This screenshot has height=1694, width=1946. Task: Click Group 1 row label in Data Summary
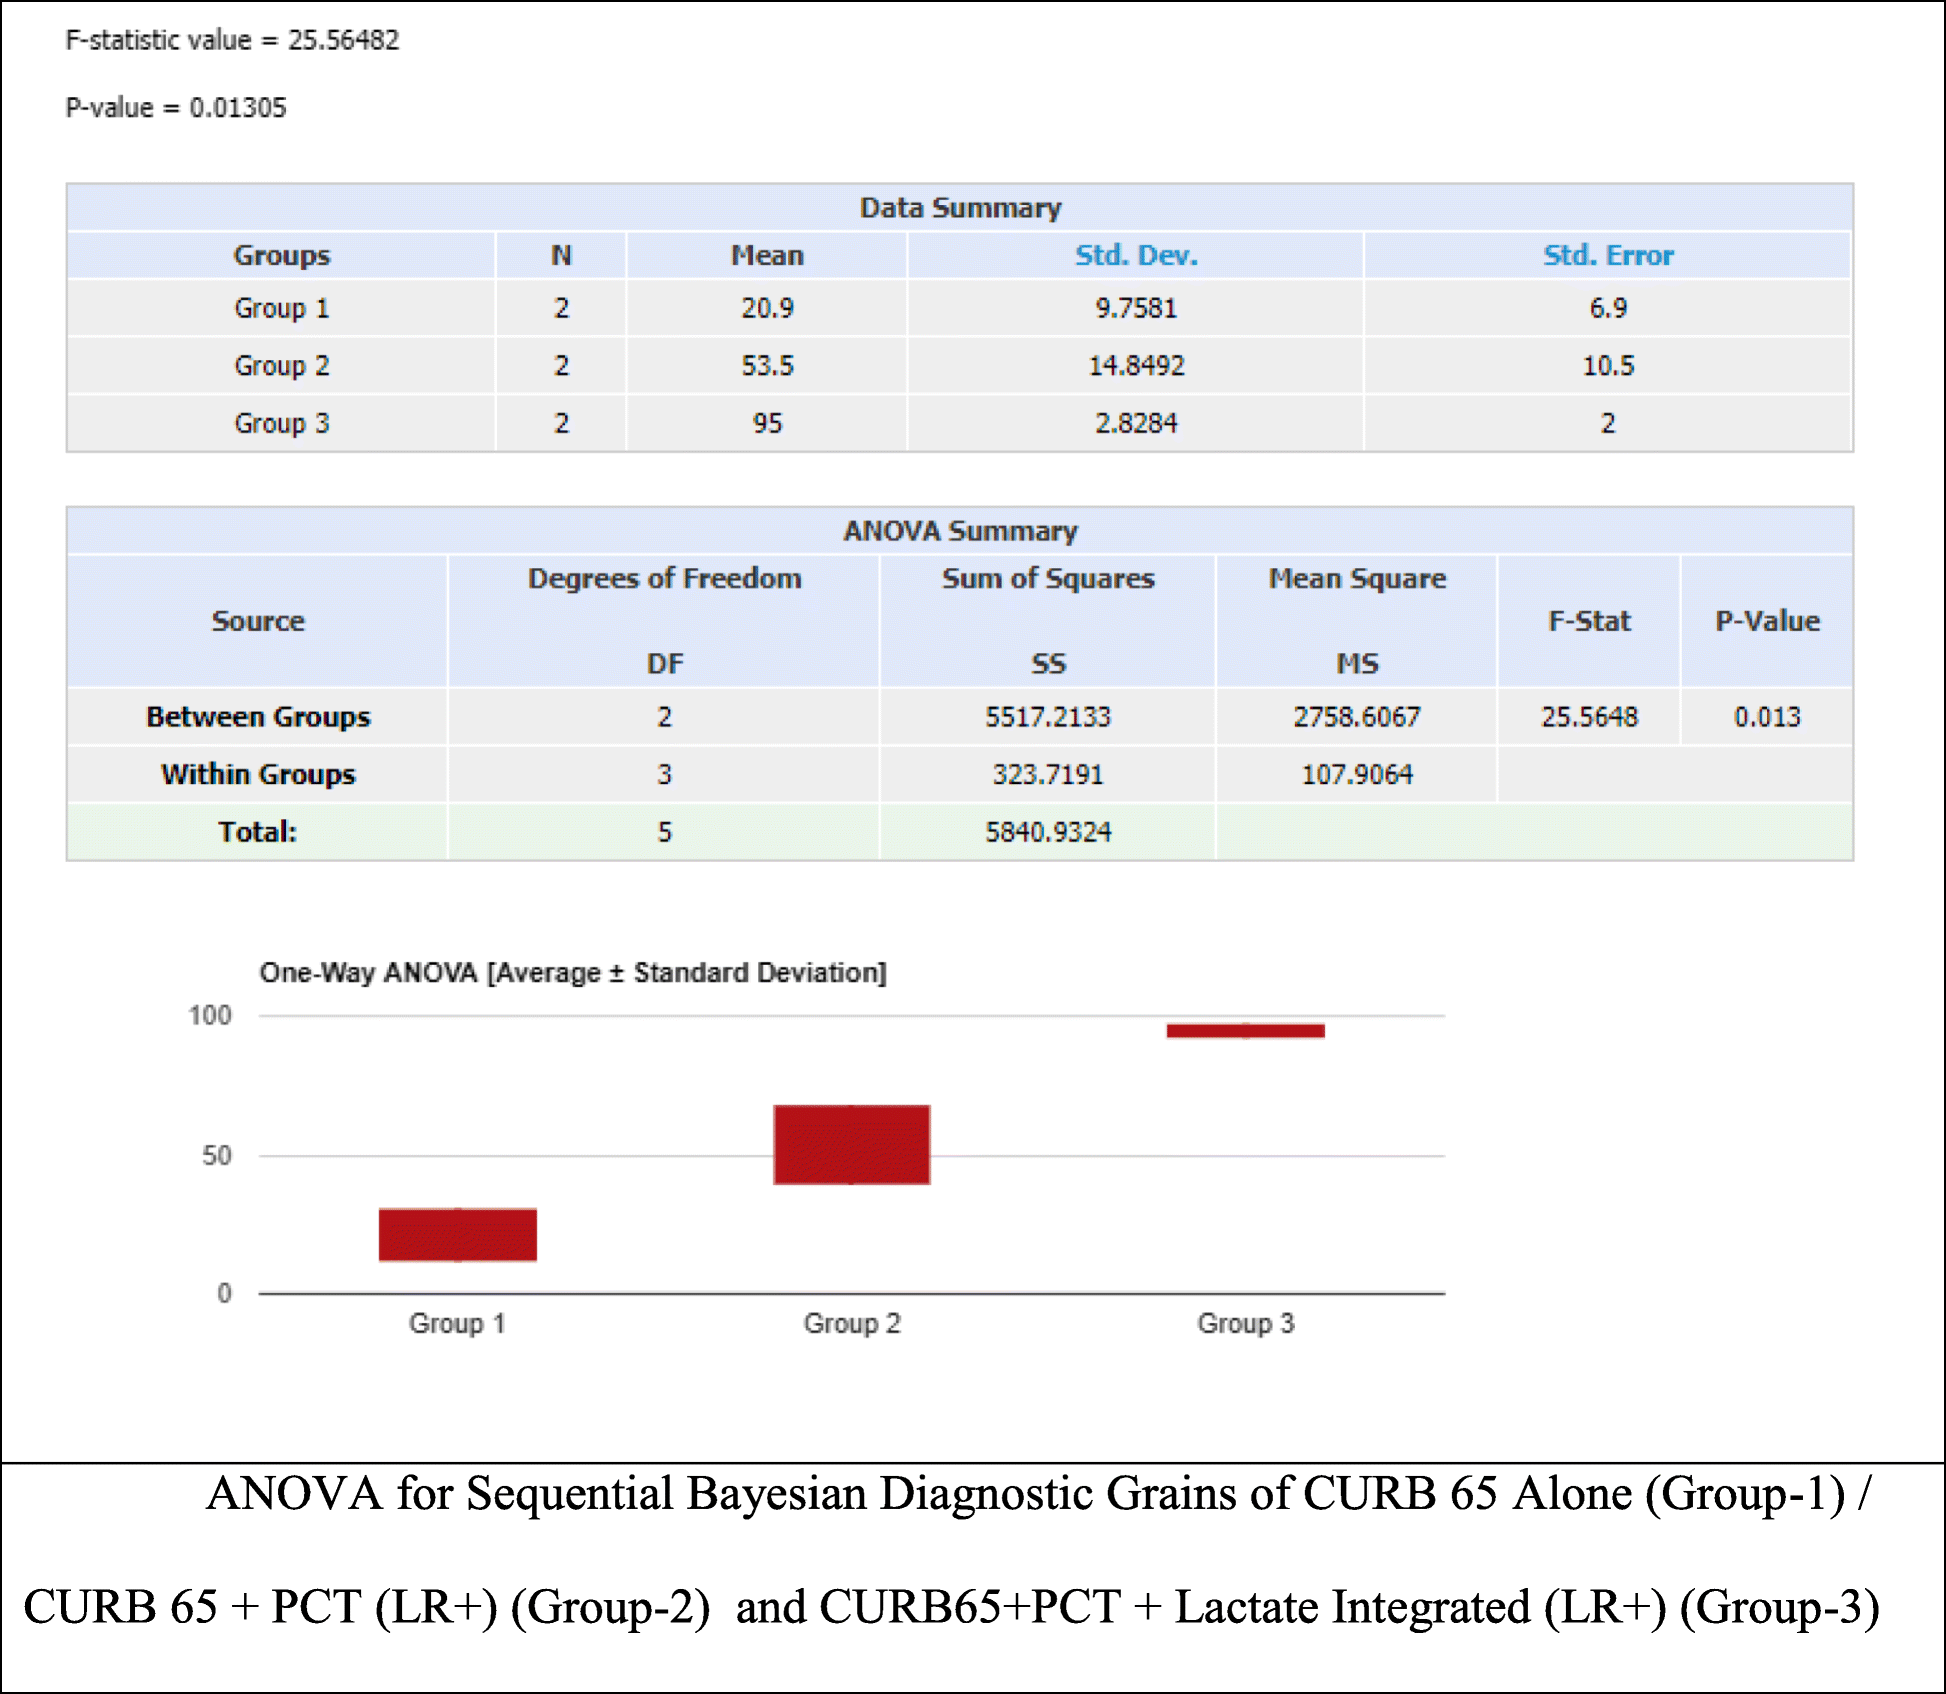pos(282,308)
